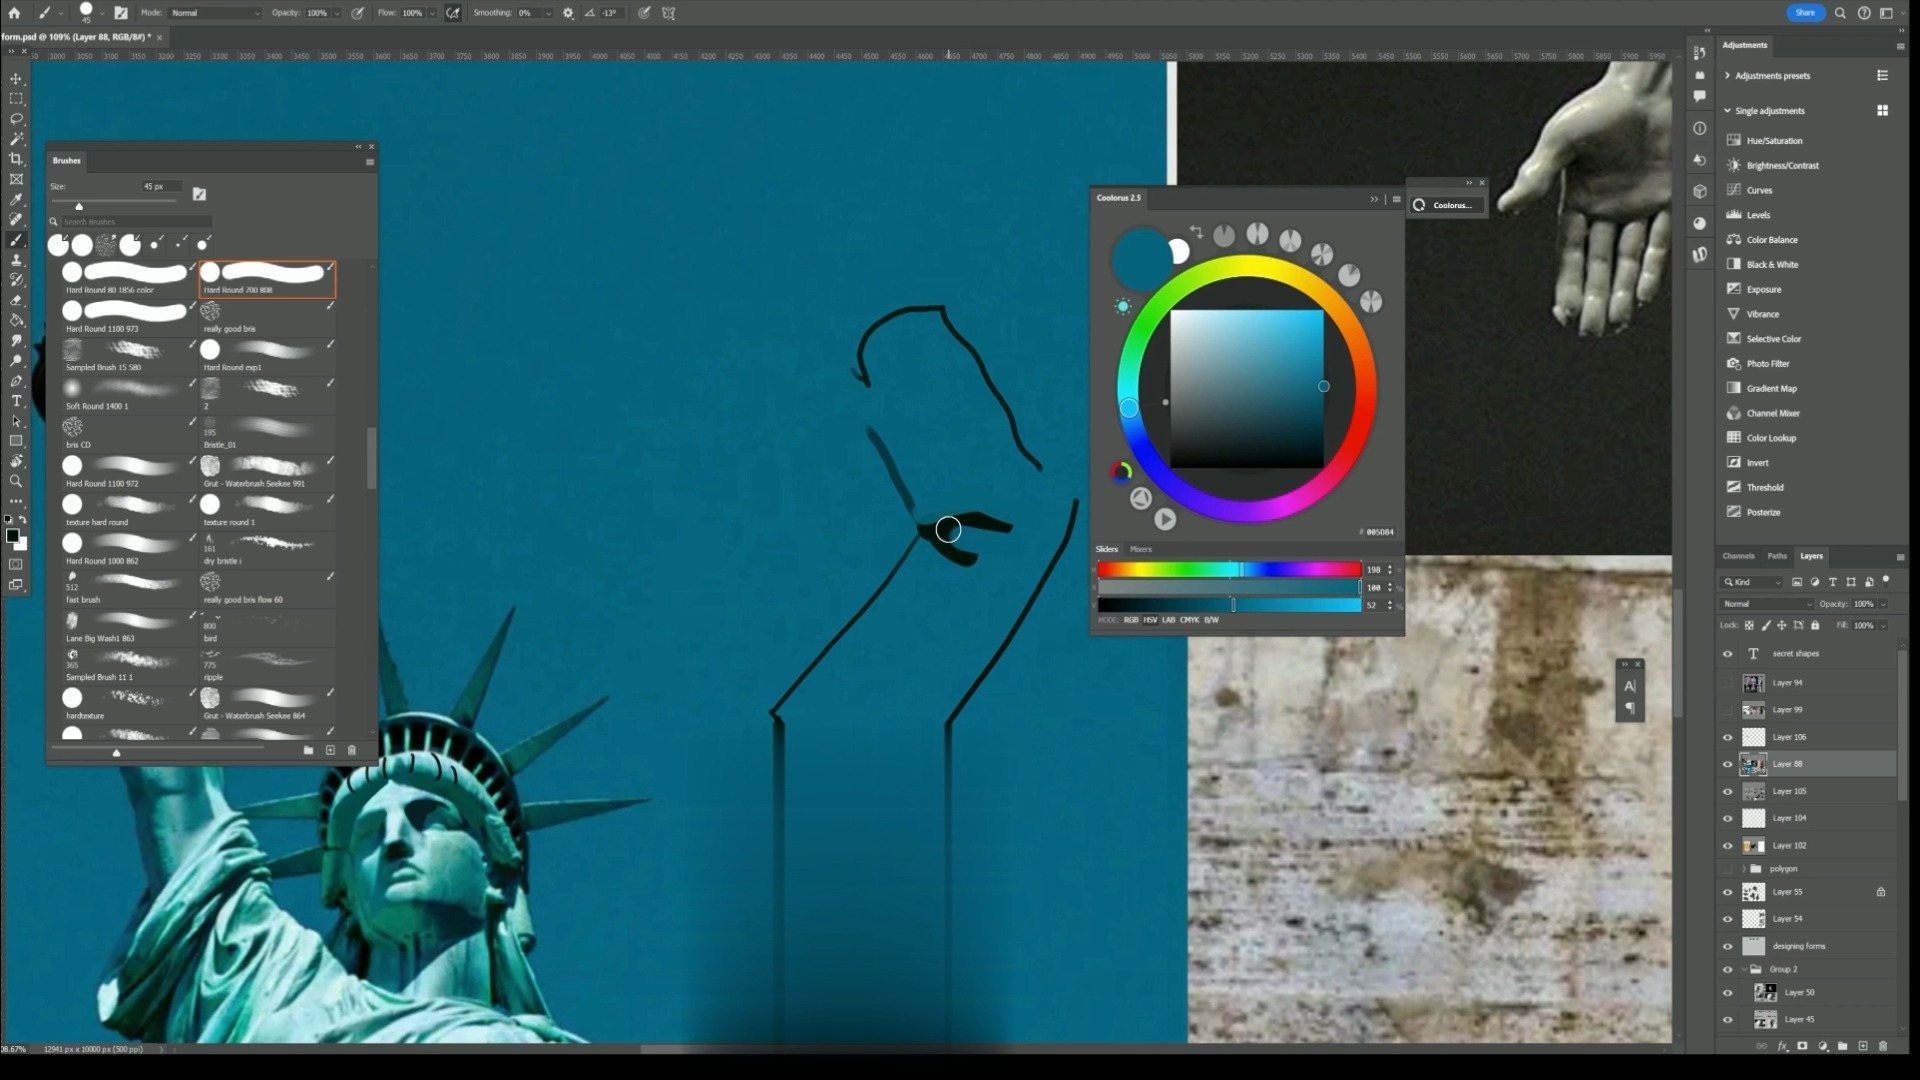
Task: Open the brush preset picker arrow
Action: (104, 13)
